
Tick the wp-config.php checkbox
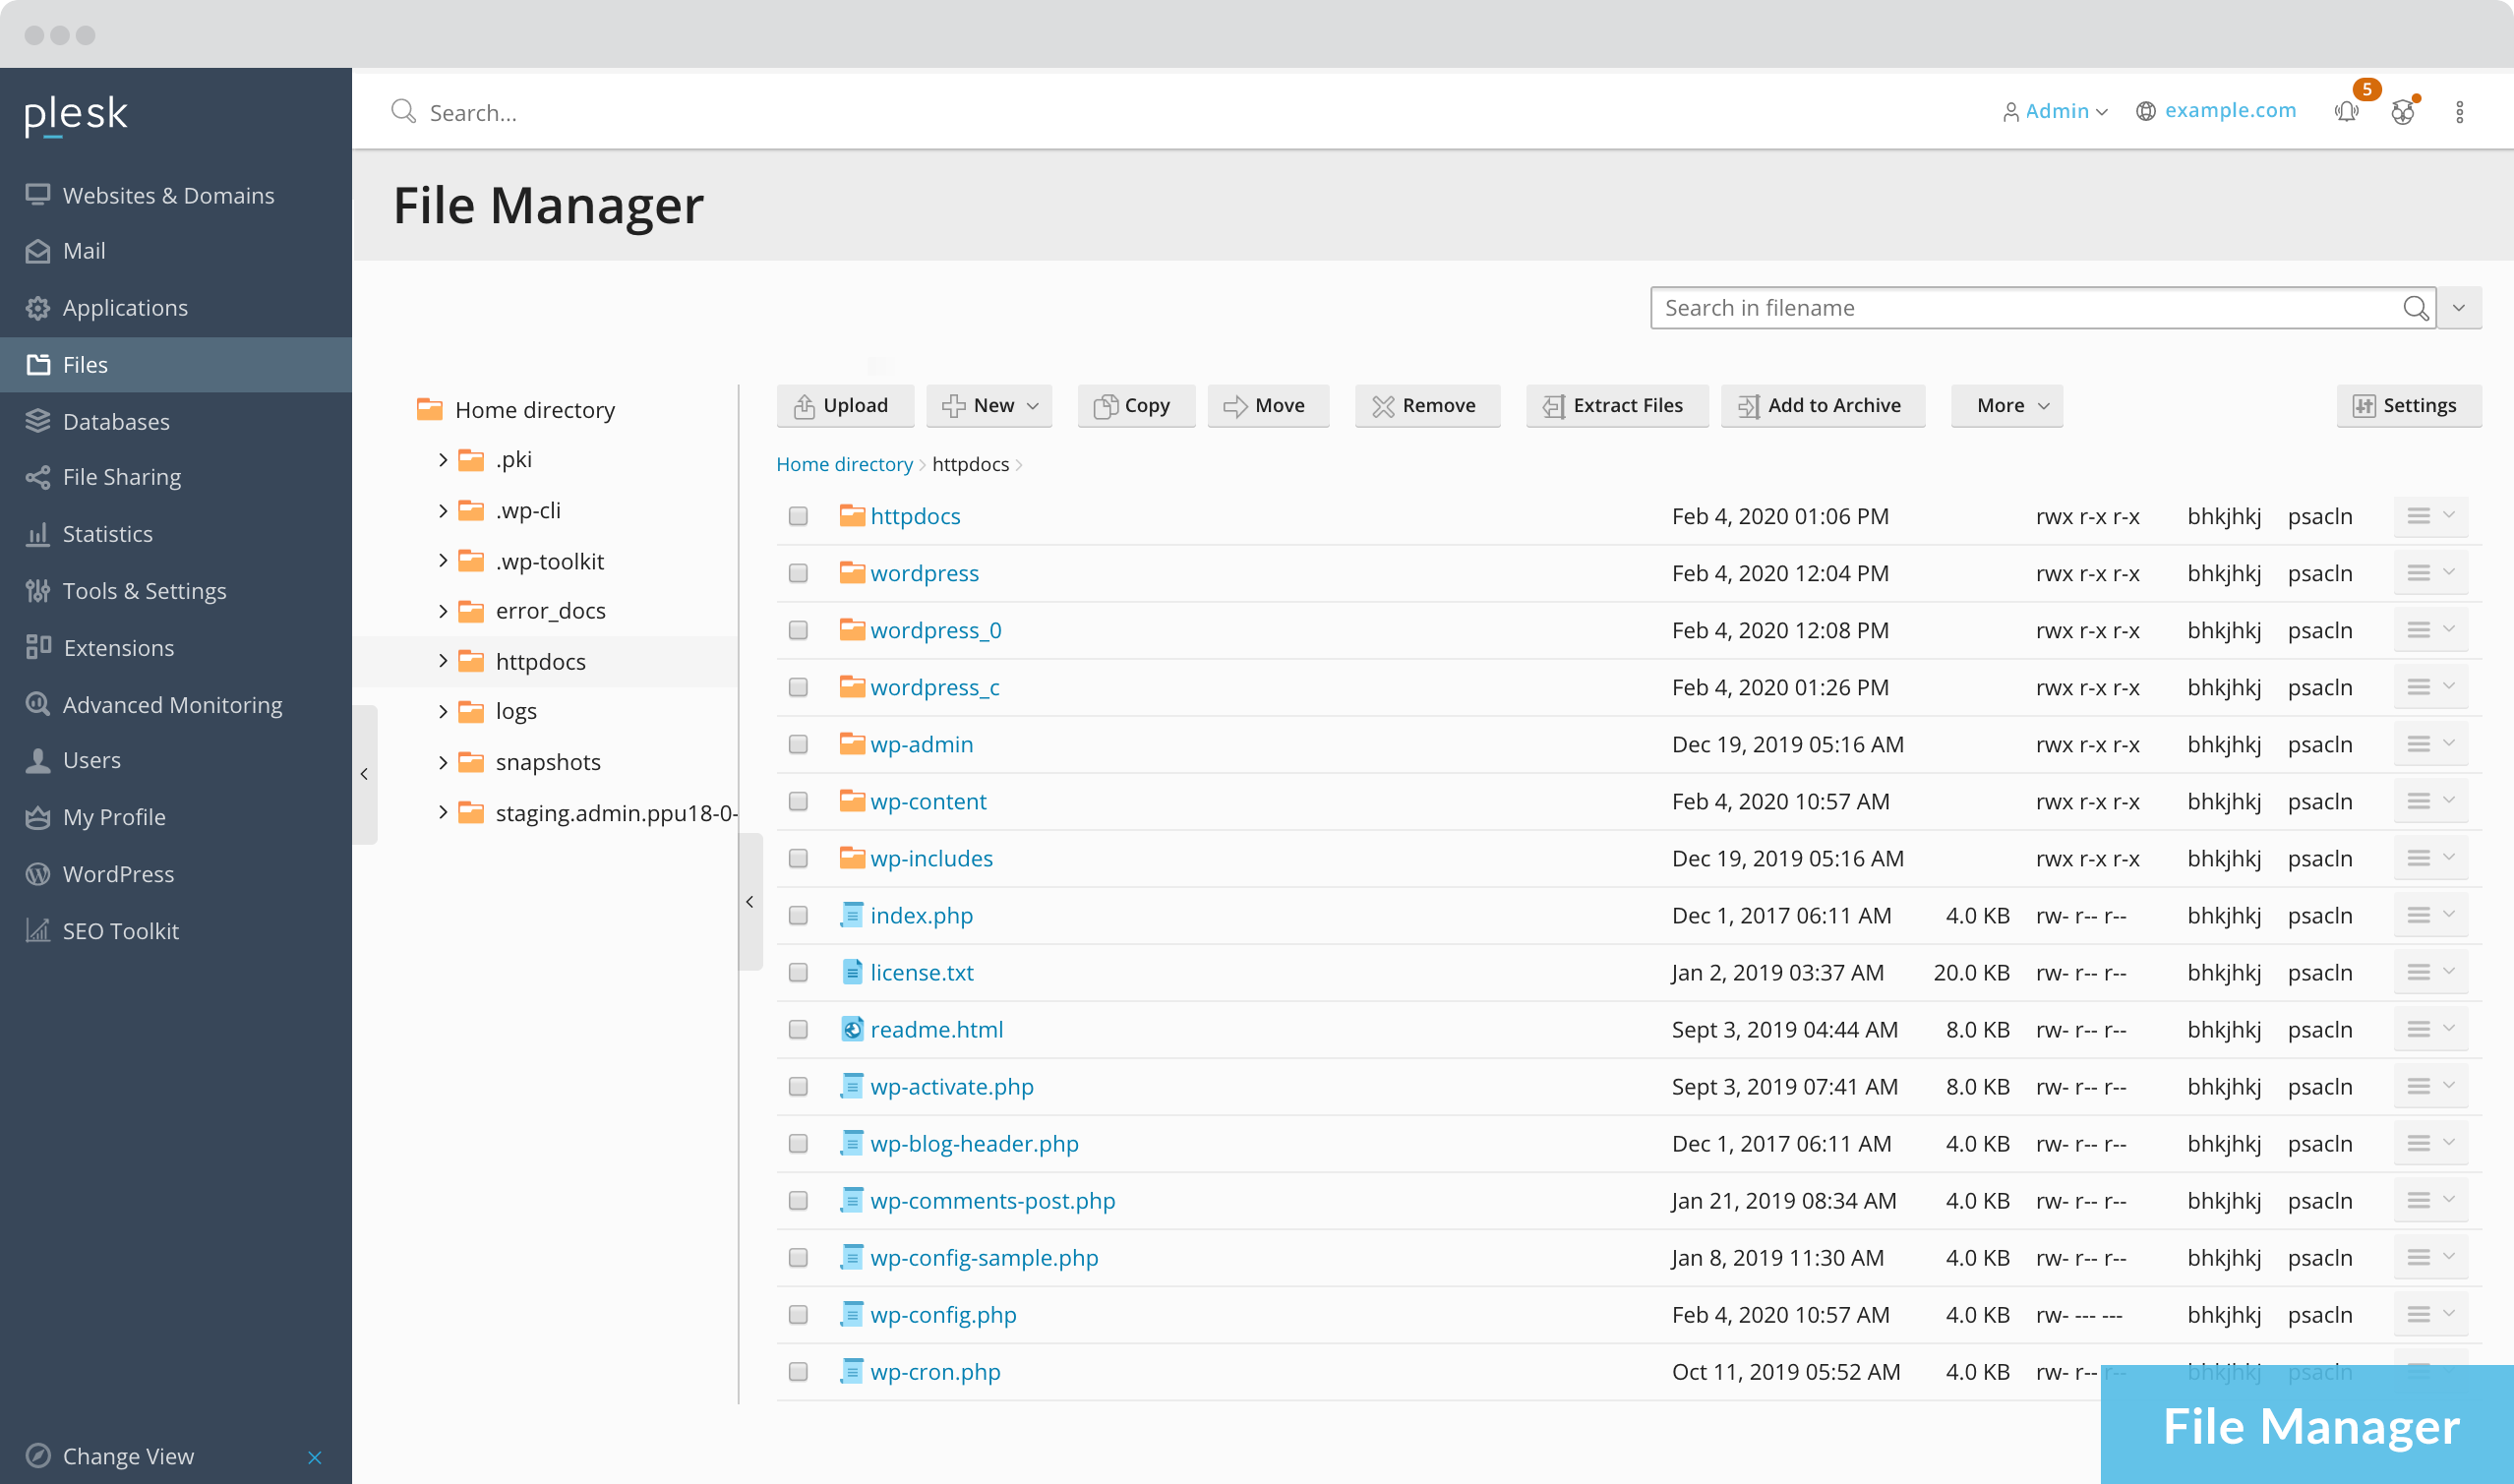(797, 1314)
